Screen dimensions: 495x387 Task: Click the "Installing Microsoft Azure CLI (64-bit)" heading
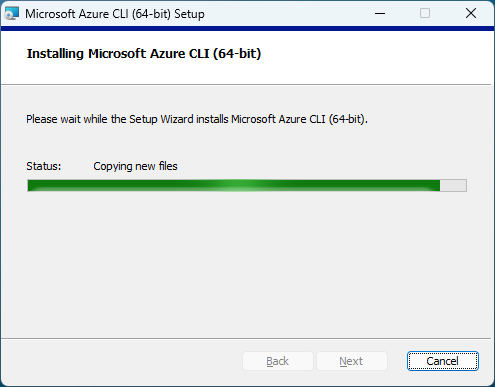coord(144,54)
